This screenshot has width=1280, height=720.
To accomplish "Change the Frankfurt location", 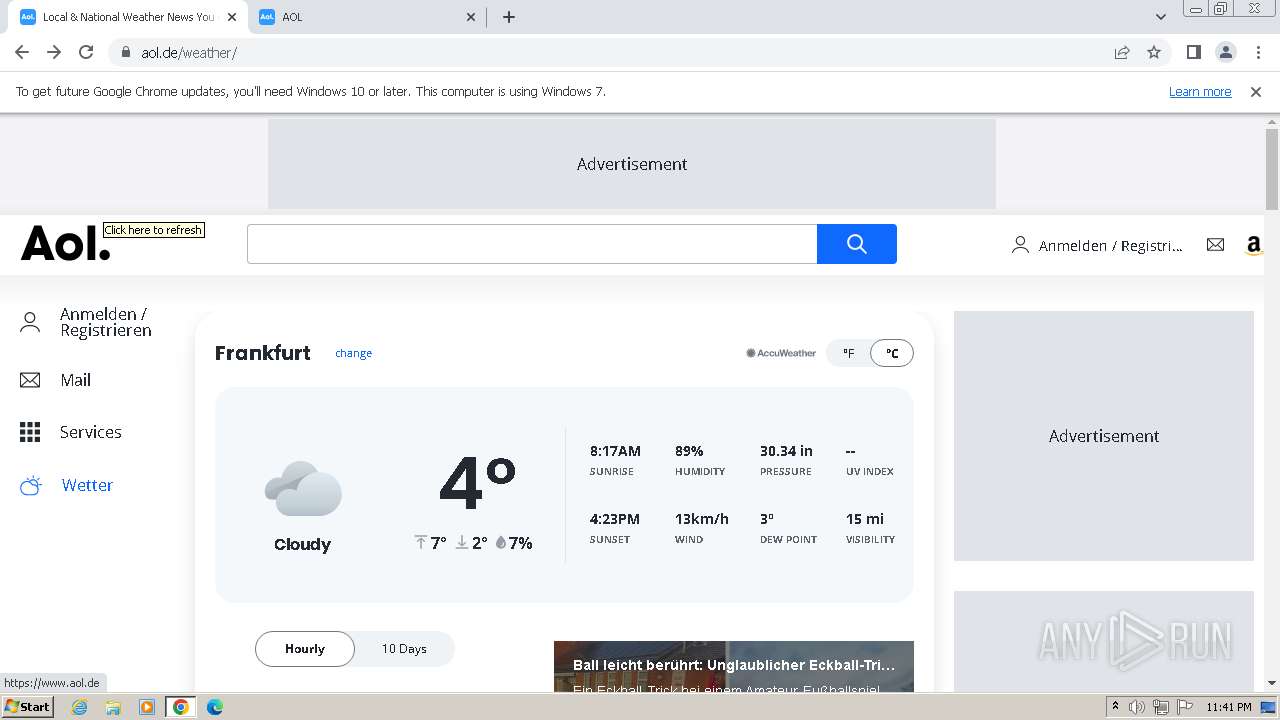I will 353,353.
